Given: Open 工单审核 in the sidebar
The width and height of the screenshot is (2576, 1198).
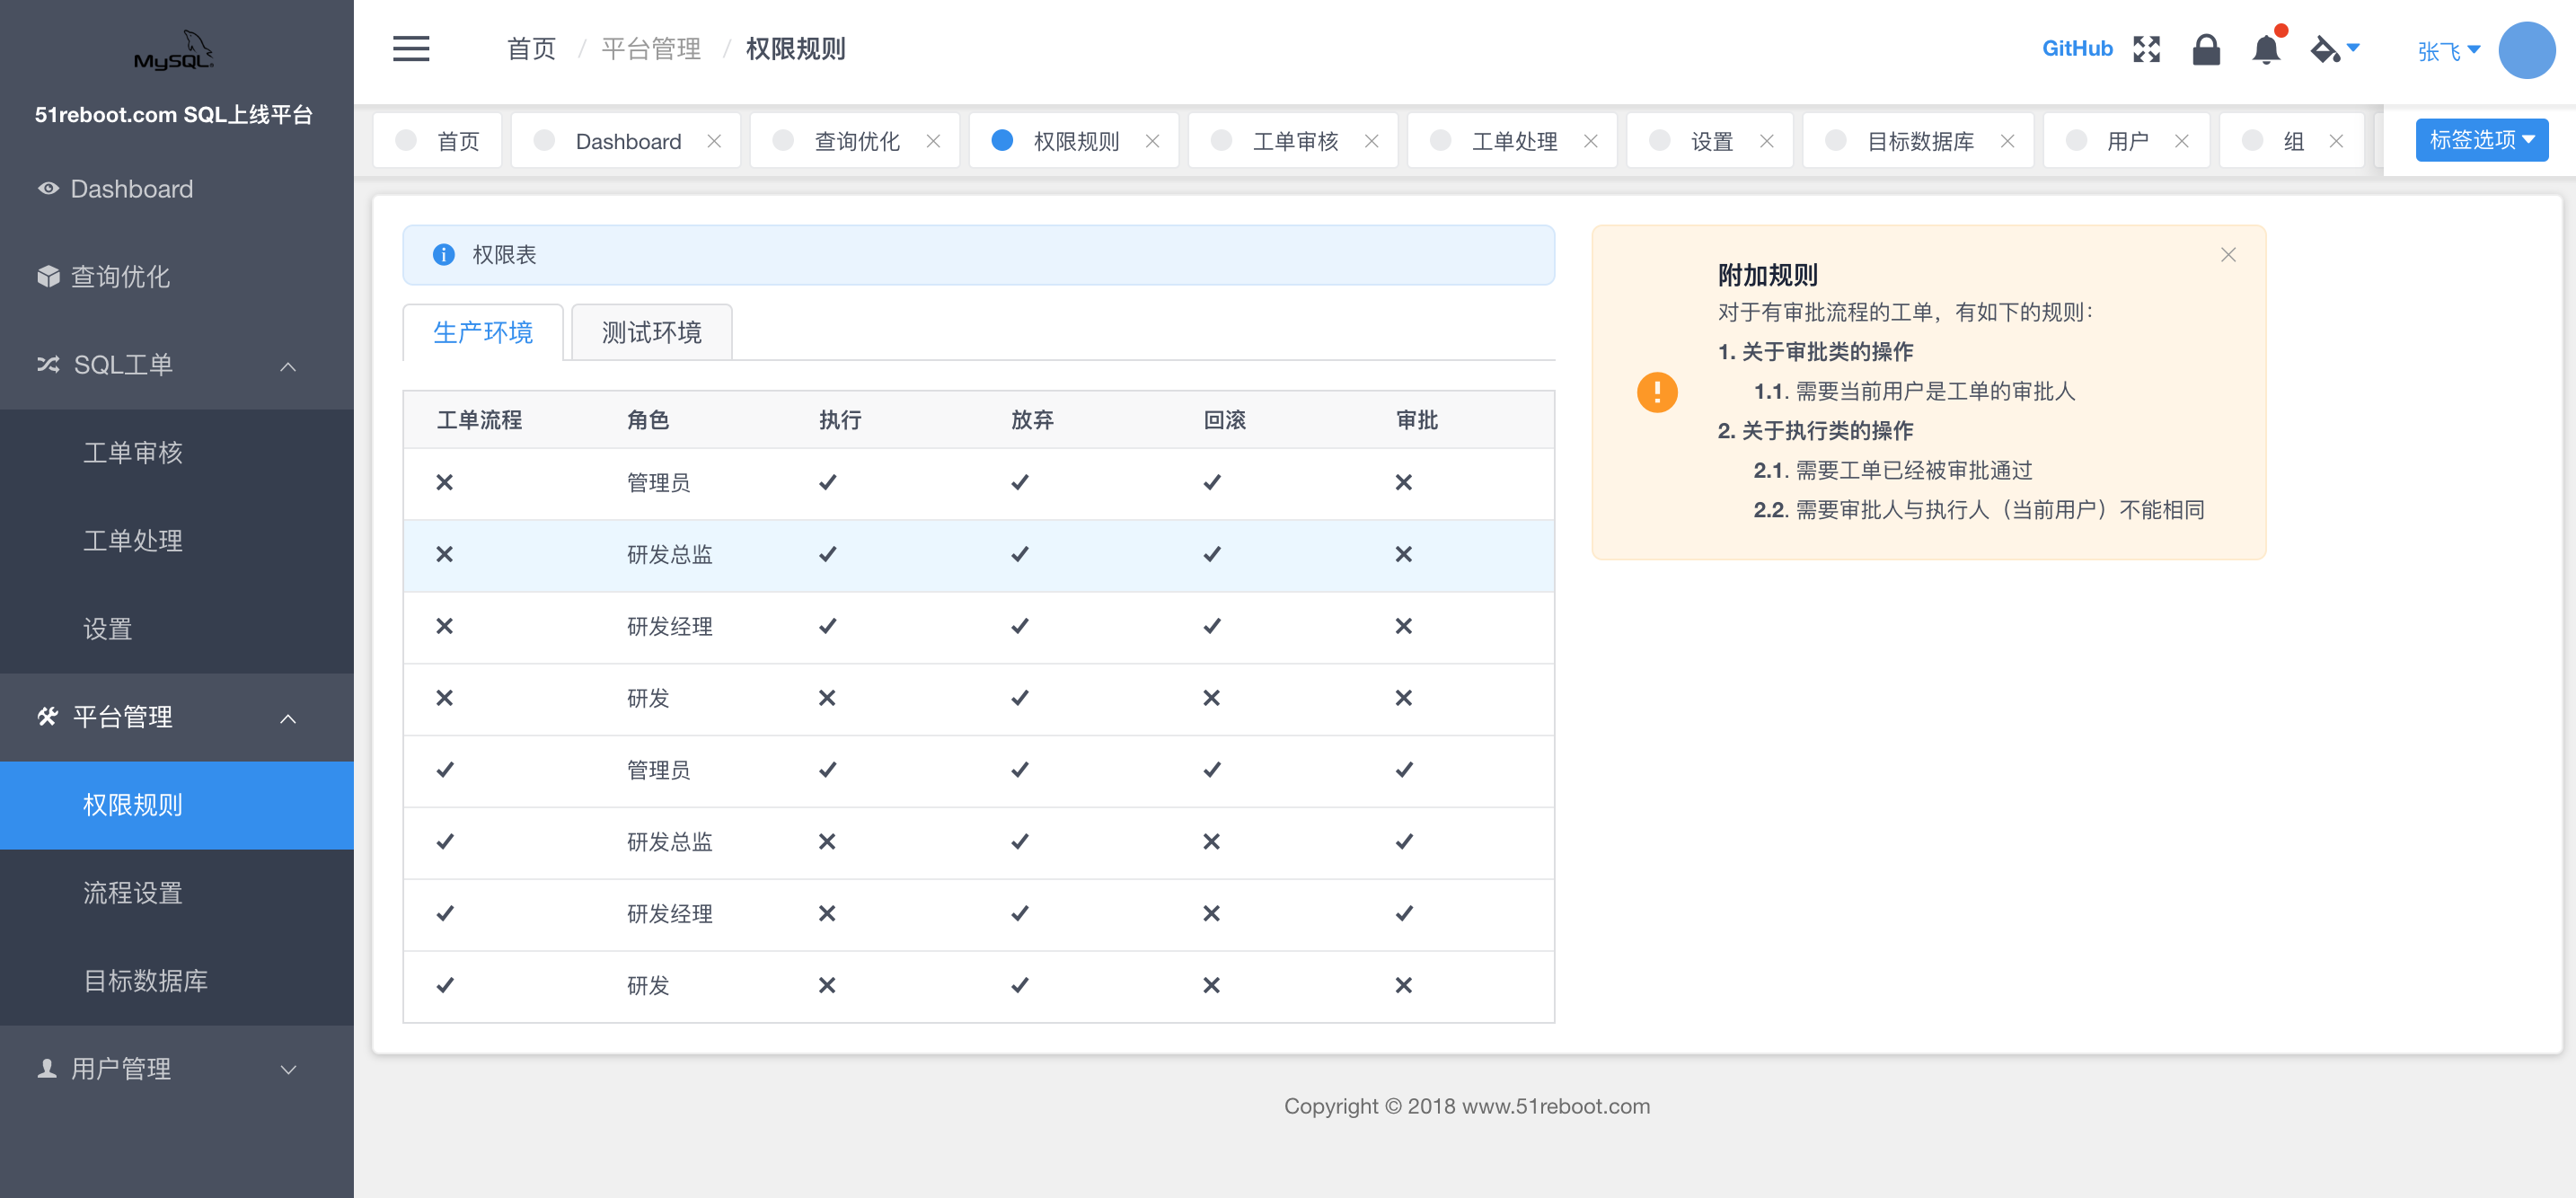Looking at the screenshot, I should coord(177,453).
